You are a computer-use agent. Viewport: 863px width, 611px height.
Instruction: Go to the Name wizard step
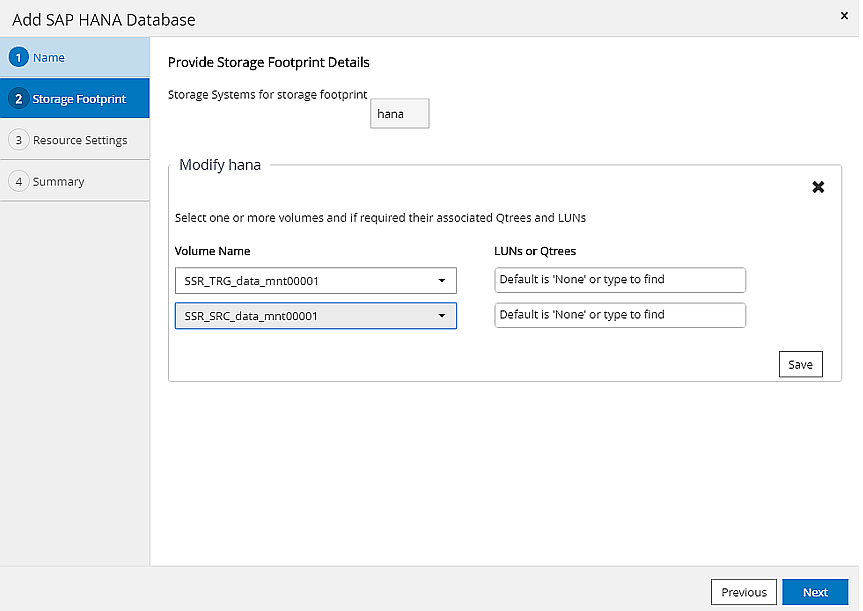pos(49,58)
